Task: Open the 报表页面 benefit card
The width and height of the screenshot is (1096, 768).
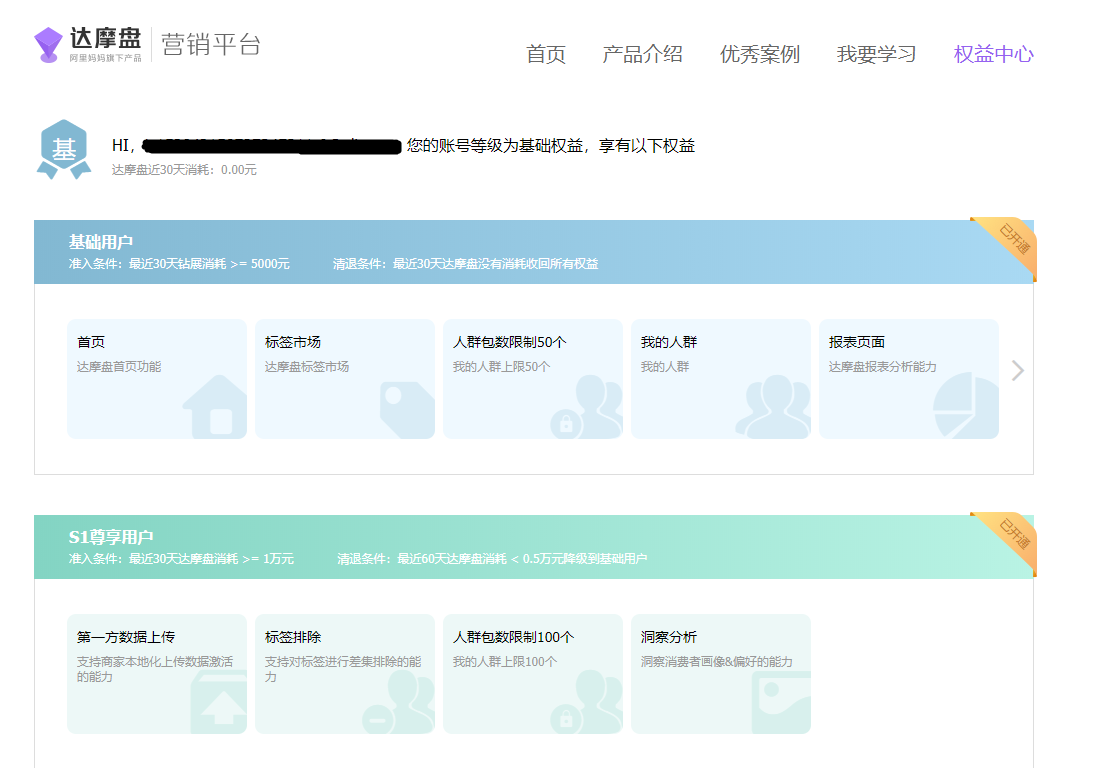Action: pos(909,379)
